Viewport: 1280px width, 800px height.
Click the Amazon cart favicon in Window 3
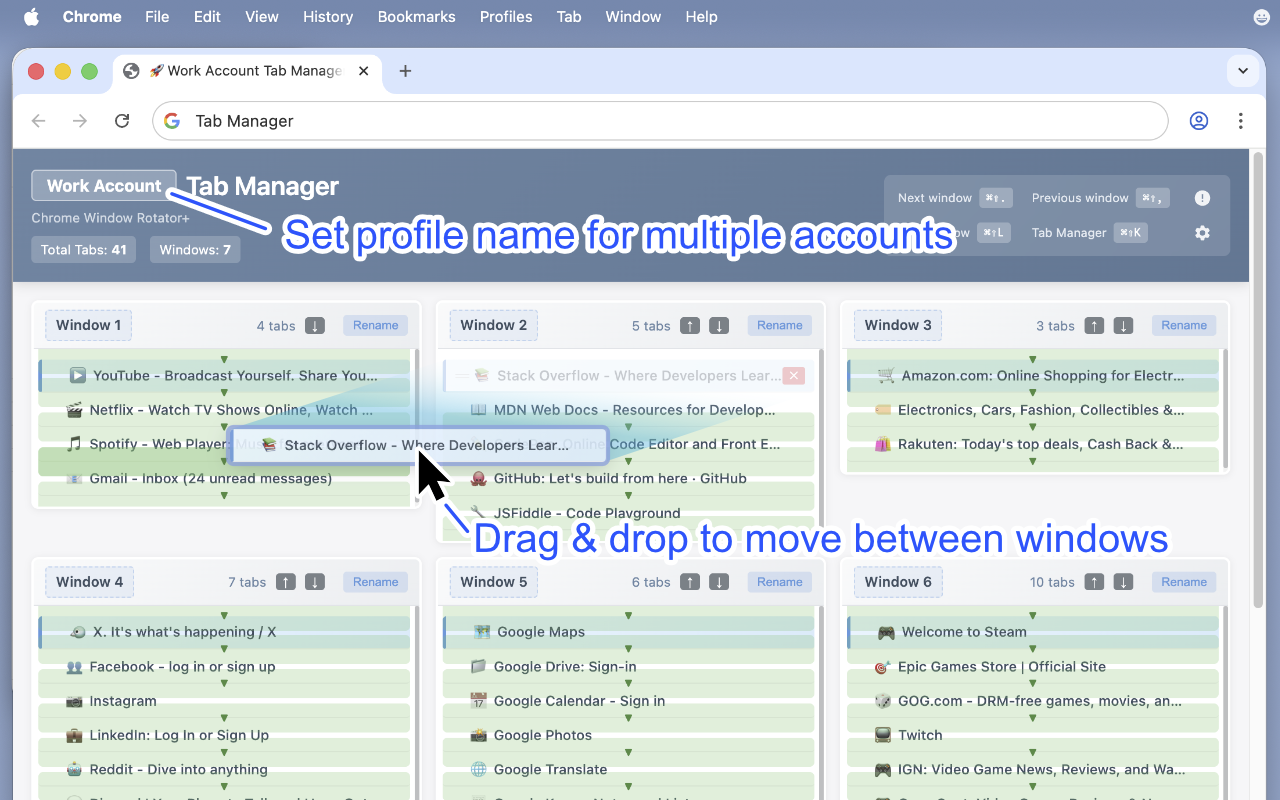(886, 376)
